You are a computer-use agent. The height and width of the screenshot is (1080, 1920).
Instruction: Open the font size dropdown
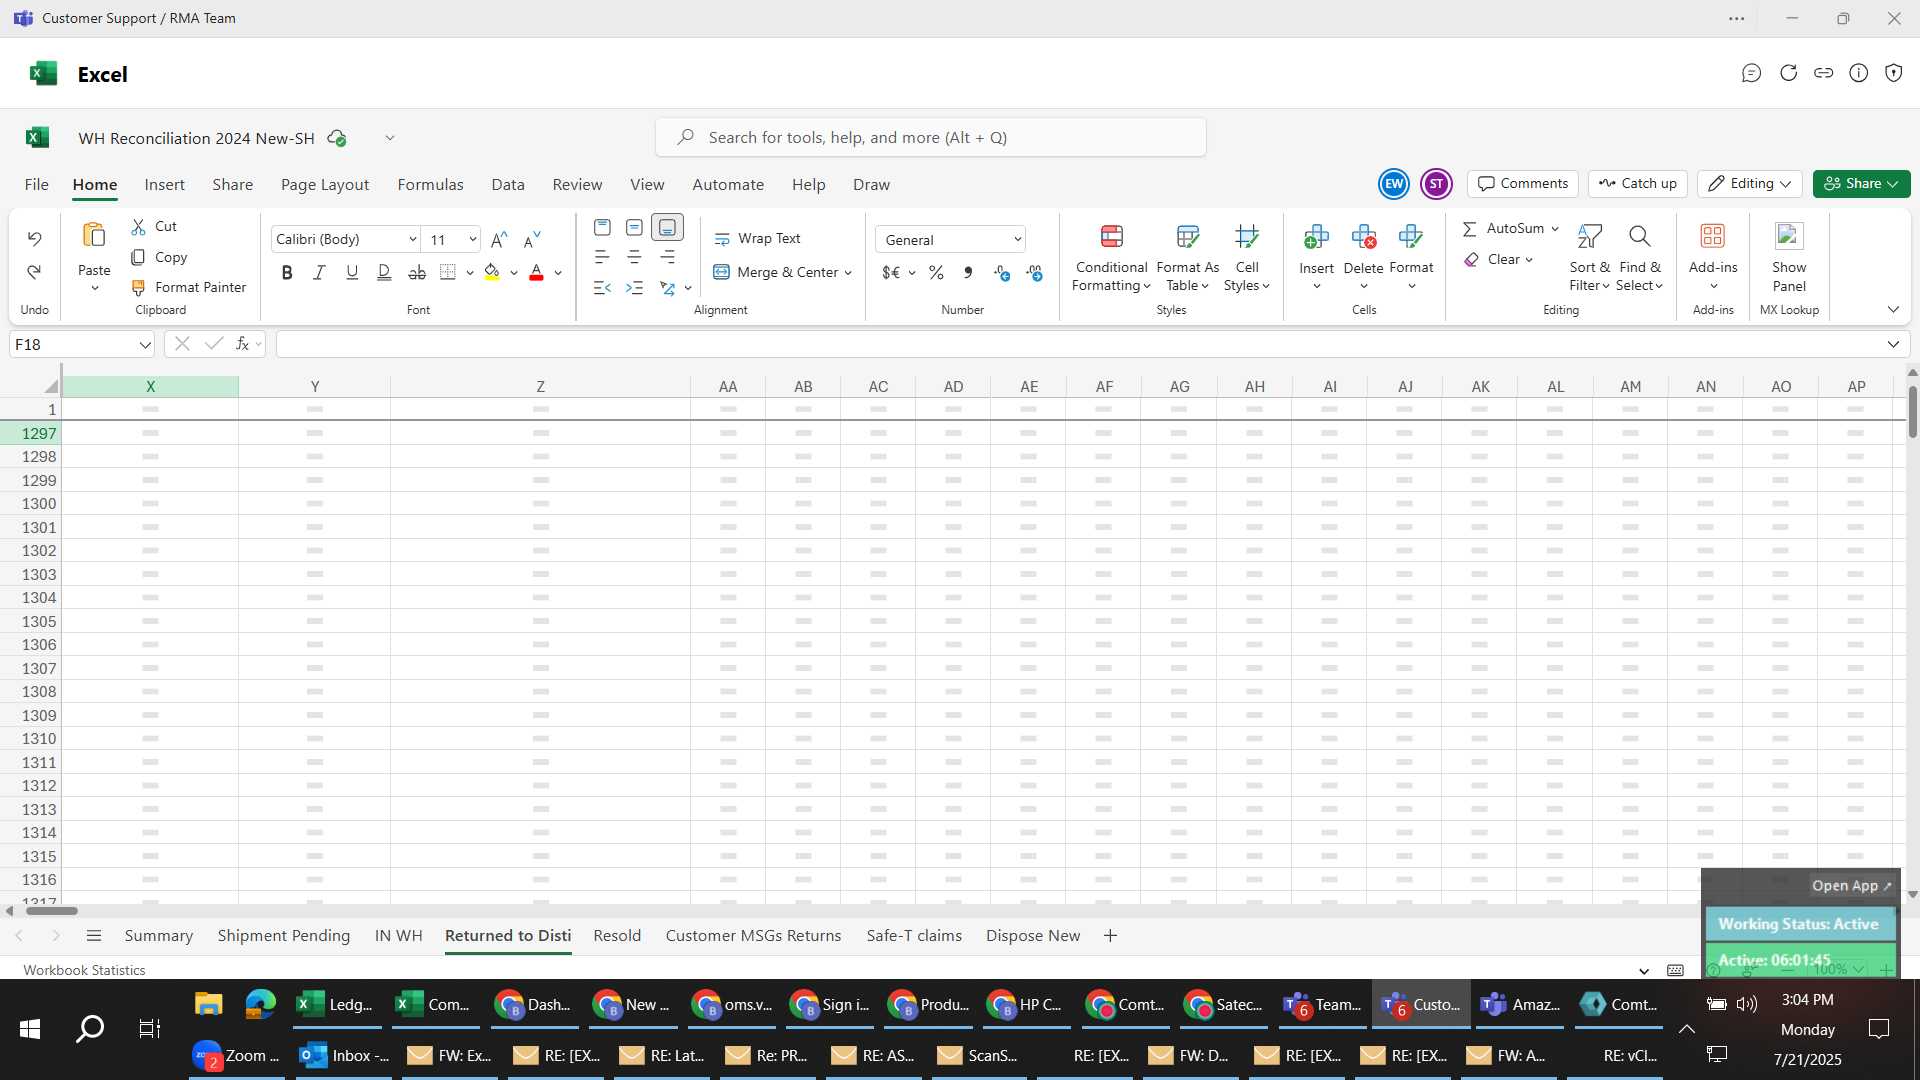tap(472, 239)
